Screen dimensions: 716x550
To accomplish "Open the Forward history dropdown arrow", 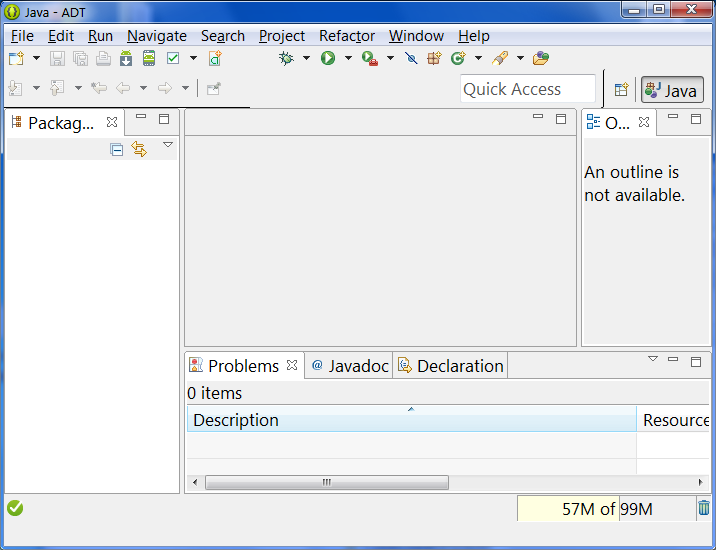I will 185,88.
